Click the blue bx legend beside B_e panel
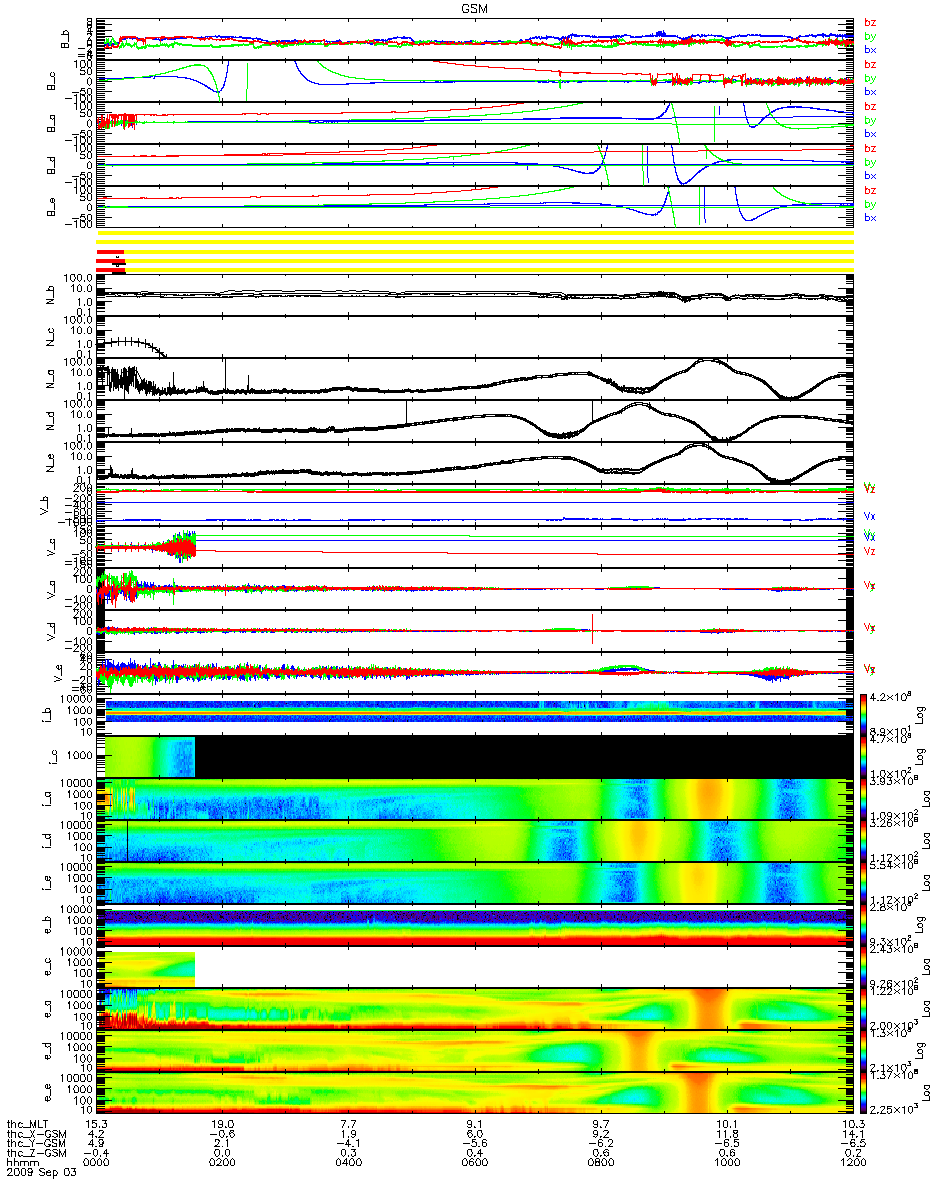Viewport: 930px width, 1200px height. click(x=871, y=218)
